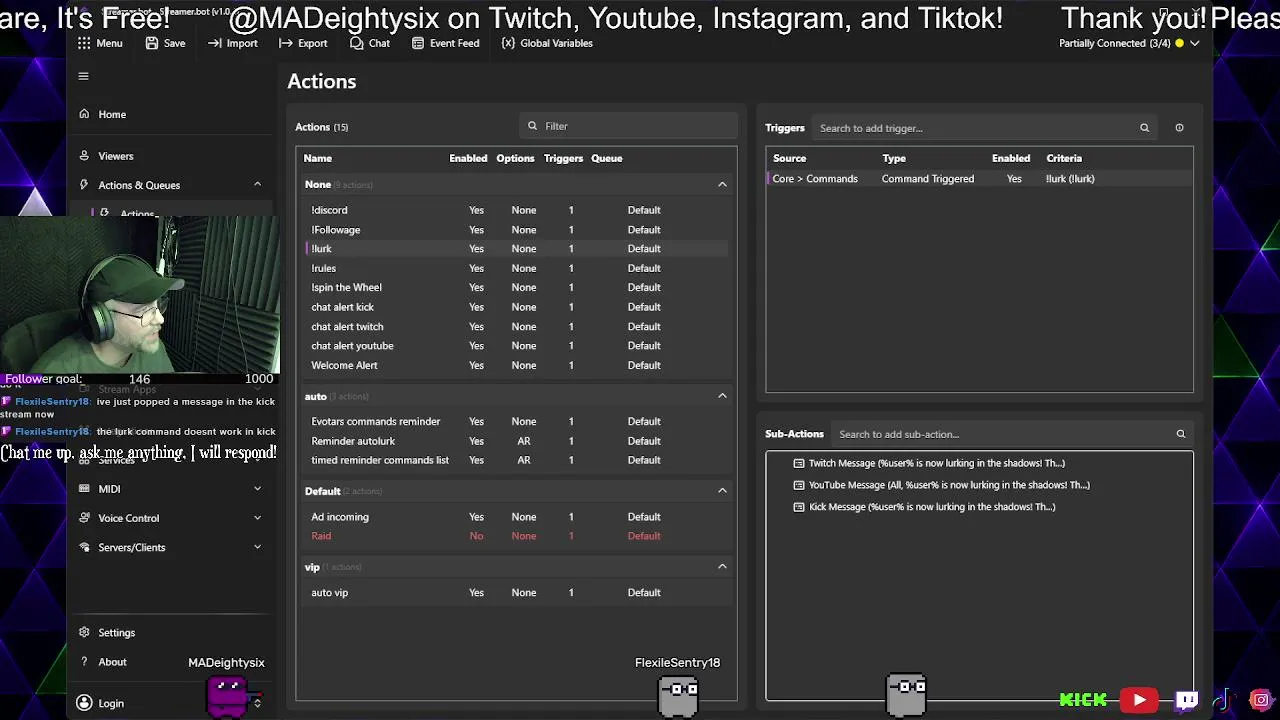Click the Options column header in the actions list

516,158
